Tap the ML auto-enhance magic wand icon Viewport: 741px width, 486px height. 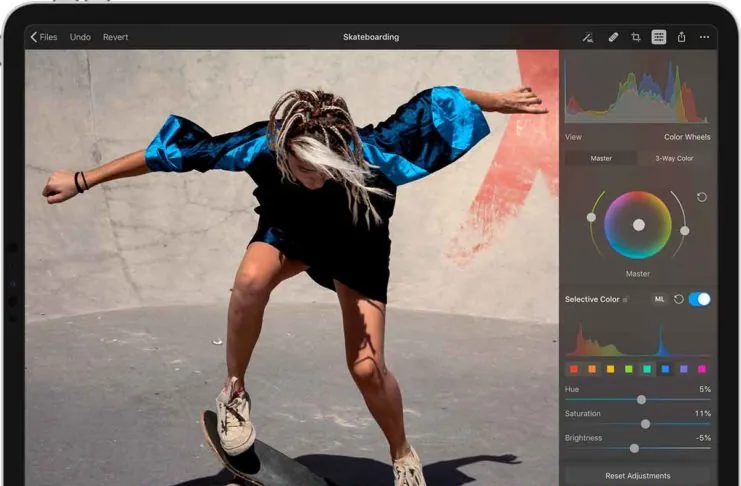coord(587,37)
